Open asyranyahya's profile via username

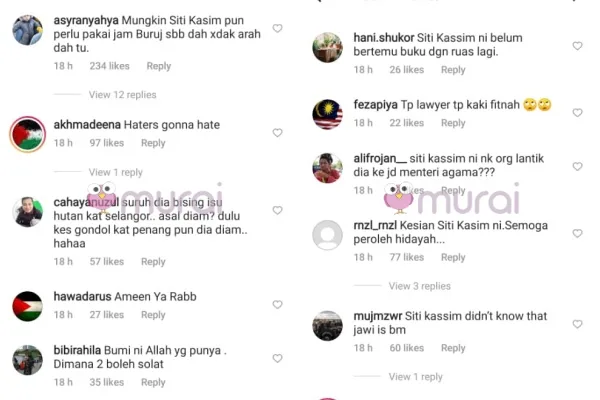pyautogui.click(x=86, y=20)
